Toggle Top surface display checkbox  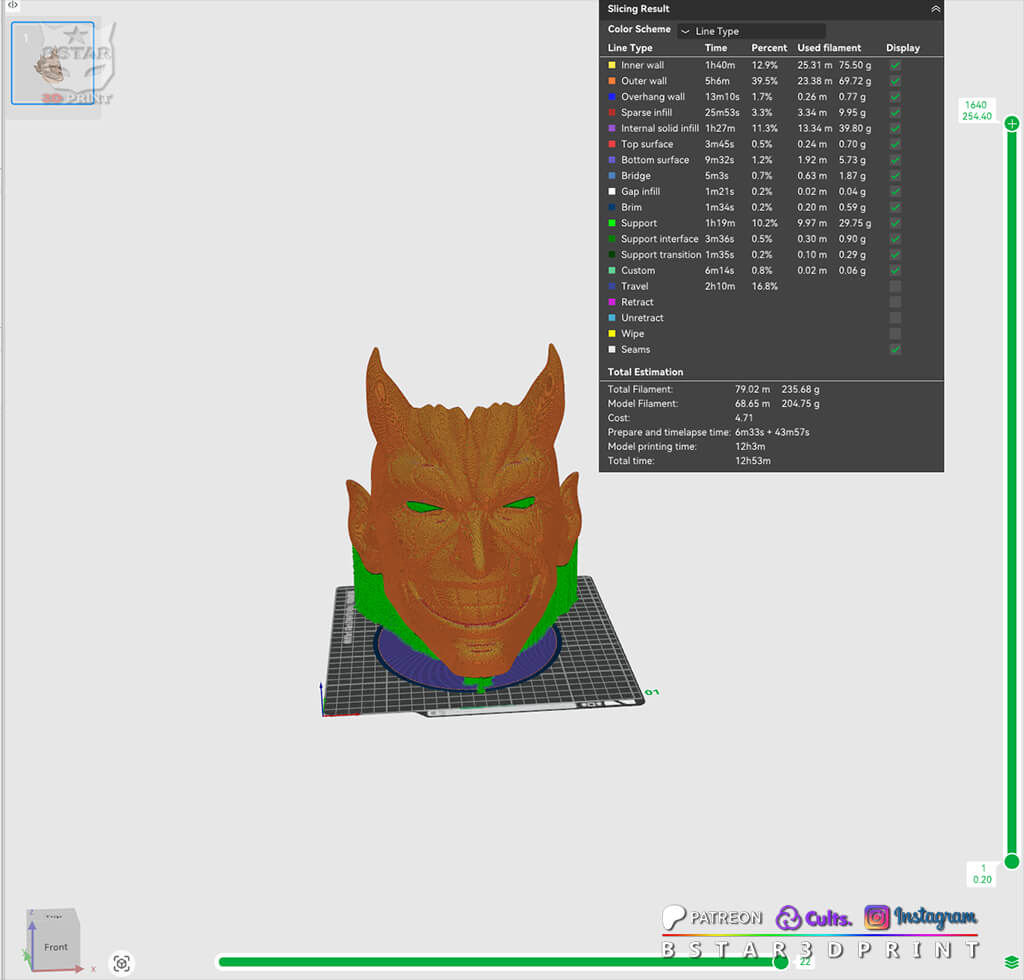(895, 144)
